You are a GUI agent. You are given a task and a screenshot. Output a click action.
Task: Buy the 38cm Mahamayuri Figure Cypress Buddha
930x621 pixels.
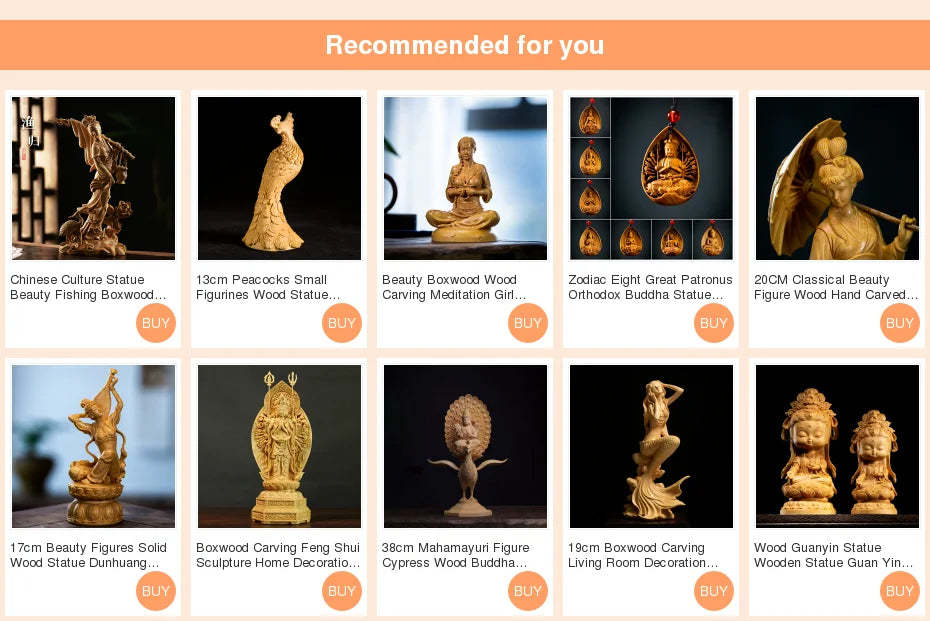pos(527,591)
